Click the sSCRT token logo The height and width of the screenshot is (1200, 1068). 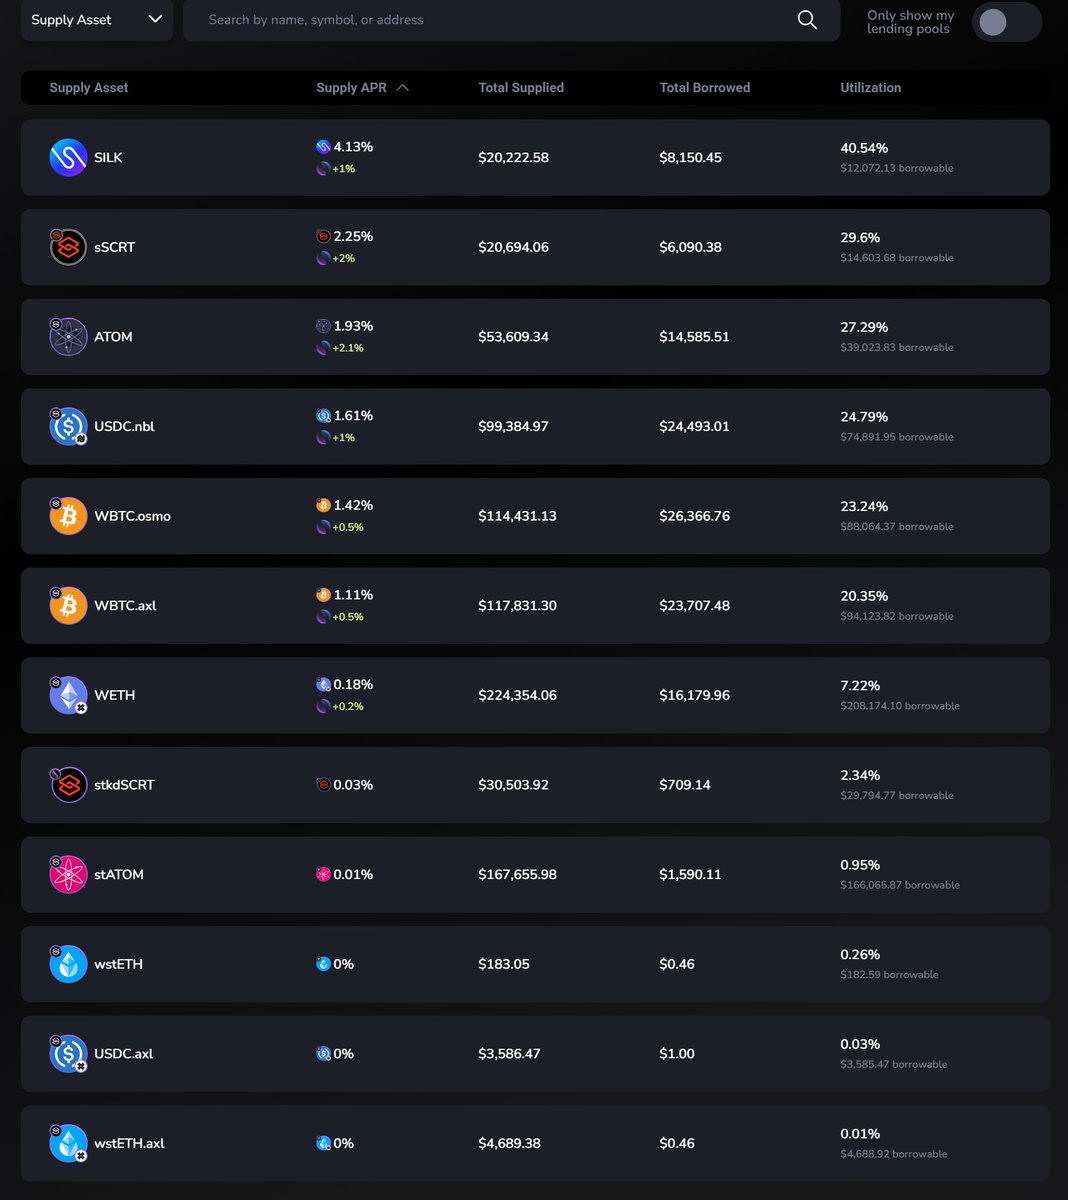click(68, 247)
